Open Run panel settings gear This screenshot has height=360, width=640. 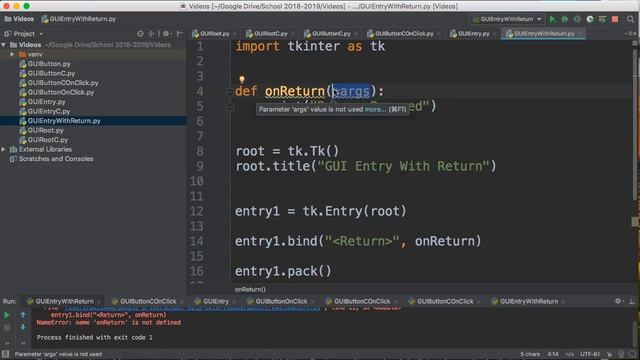pyautogui.click(x=618, y=301)
